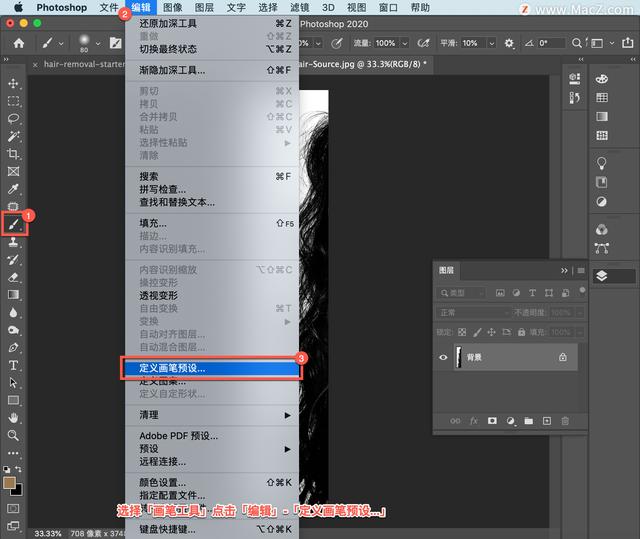640x539 pixels.
Task: Choose 填充... in Edit menu
Action: coord(212,224)
